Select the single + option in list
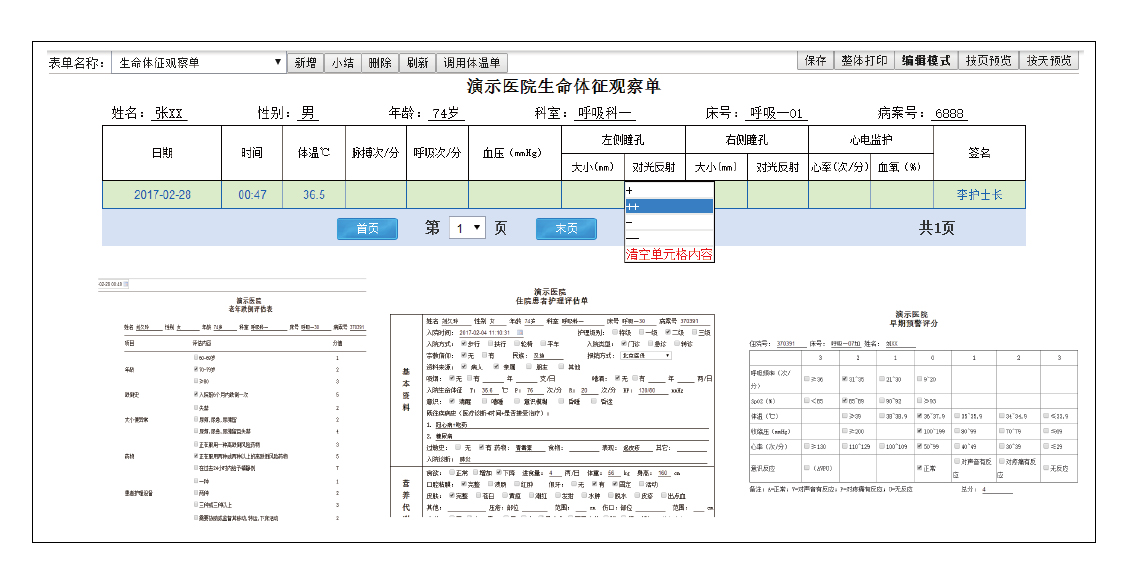 coord(668,190)
